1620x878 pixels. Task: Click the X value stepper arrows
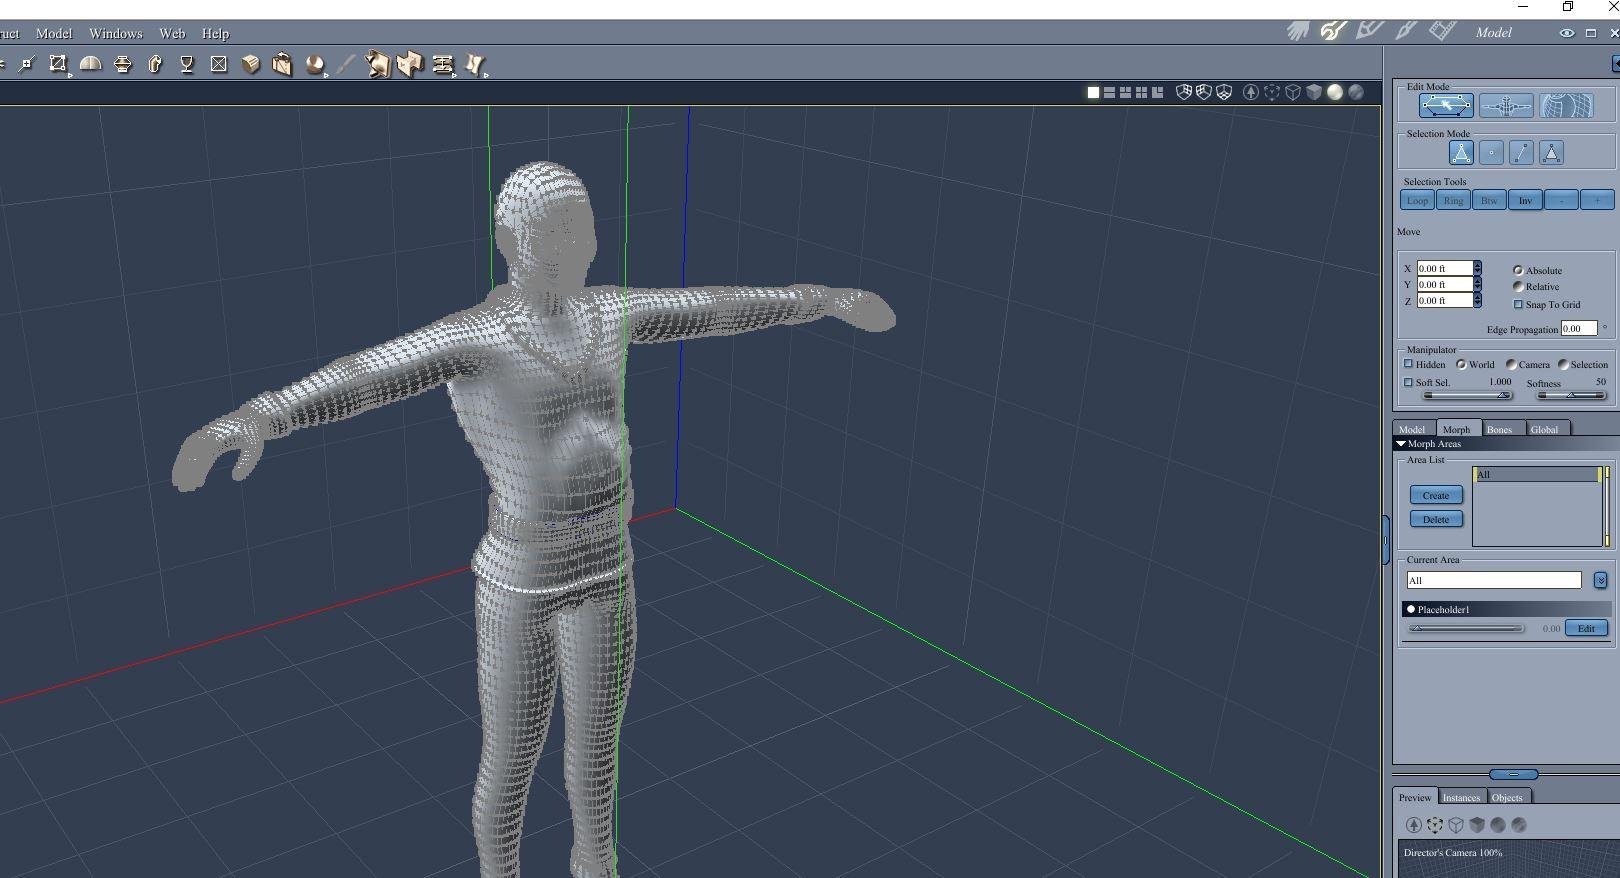1477,269
